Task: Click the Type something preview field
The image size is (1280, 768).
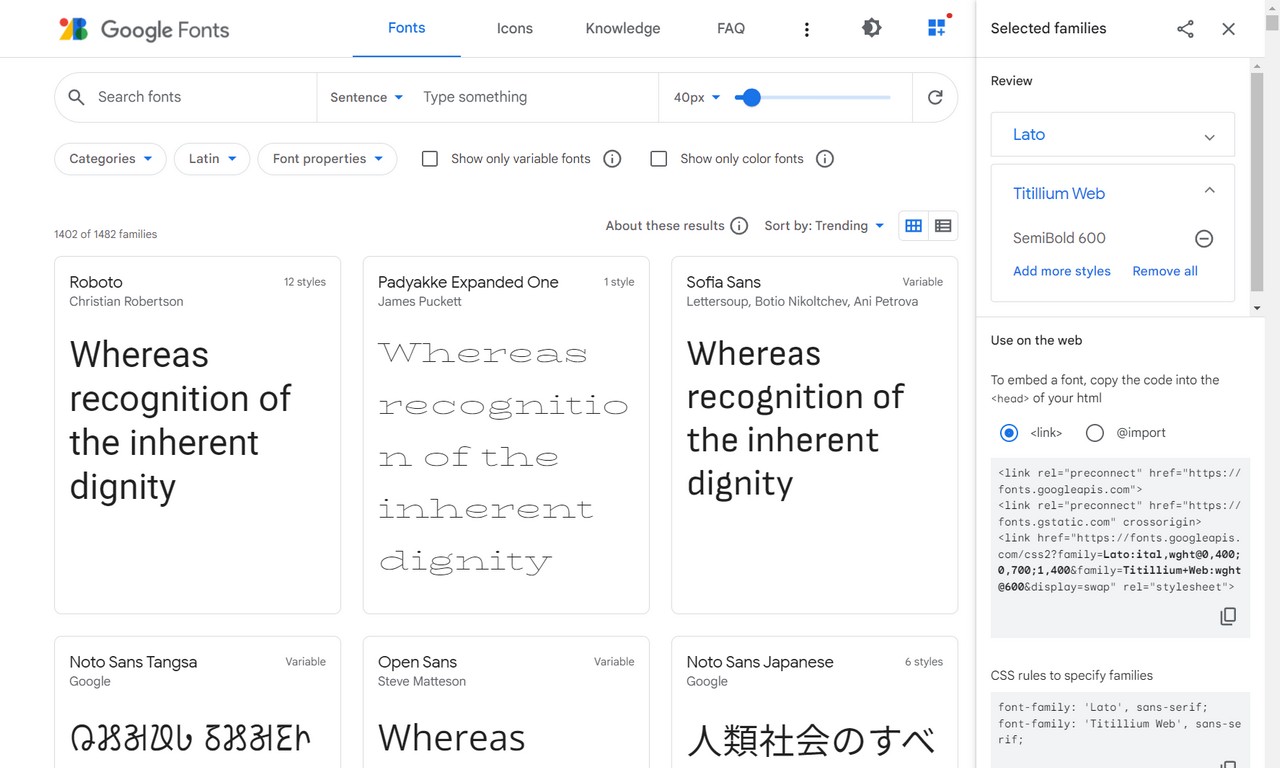Action: click(535, 97)
